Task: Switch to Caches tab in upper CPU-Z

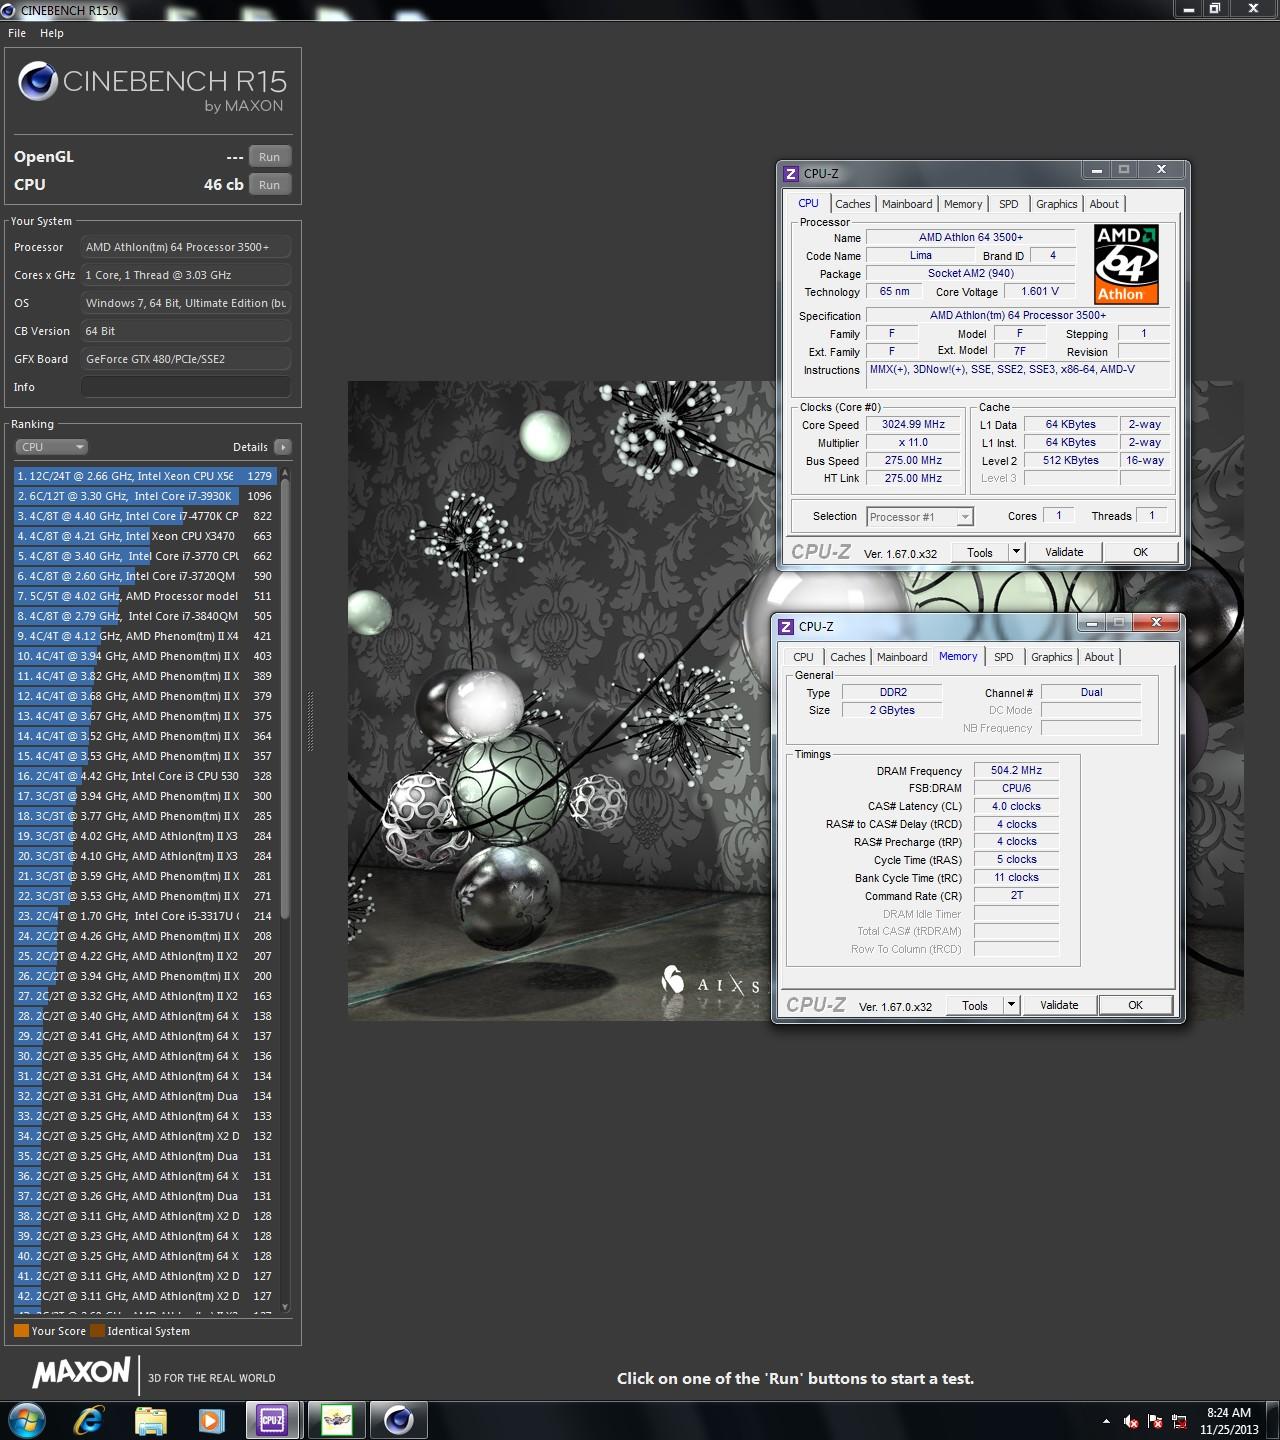Action: click(853, 204)
